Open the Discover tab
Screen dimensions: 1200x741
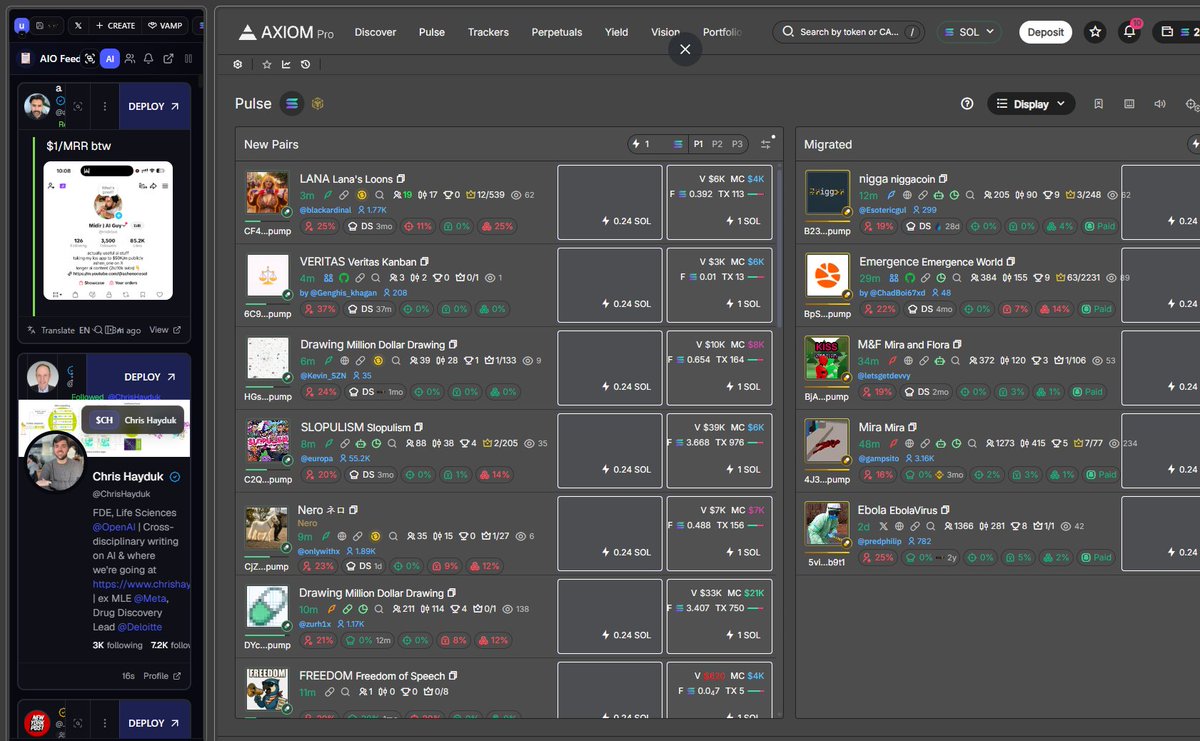point(375,32)
